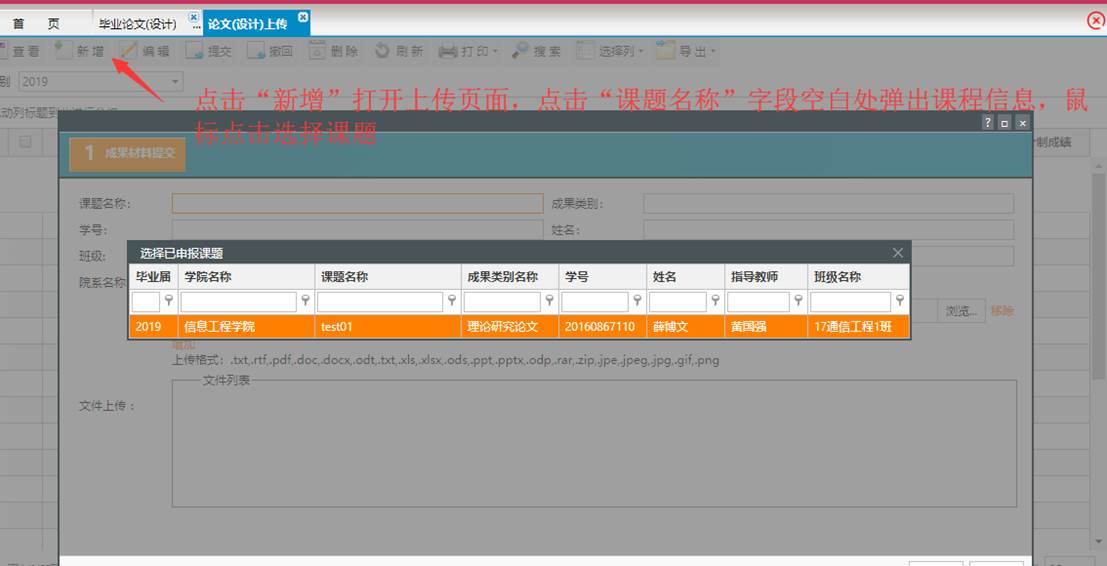Tick the grid header select-all checkbox

[26, 142]
